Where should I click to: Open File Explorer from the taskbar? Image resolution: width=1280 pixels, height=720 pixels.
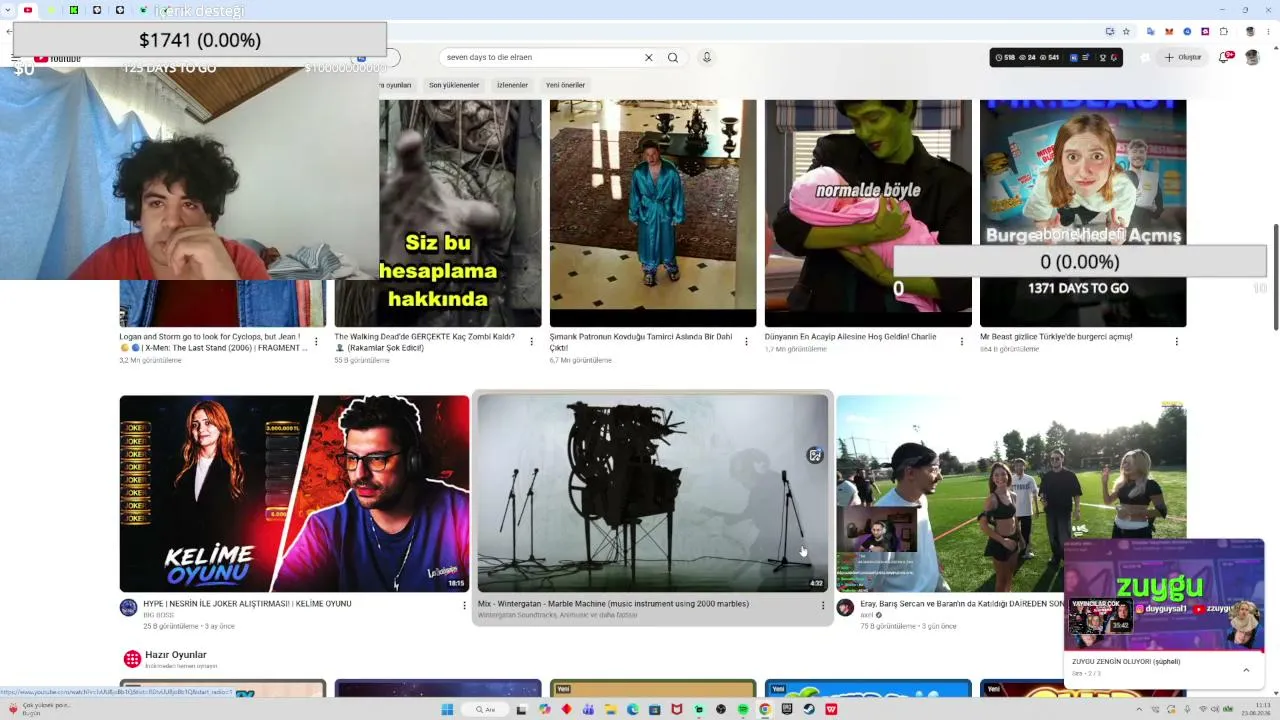tap(610, 709)
